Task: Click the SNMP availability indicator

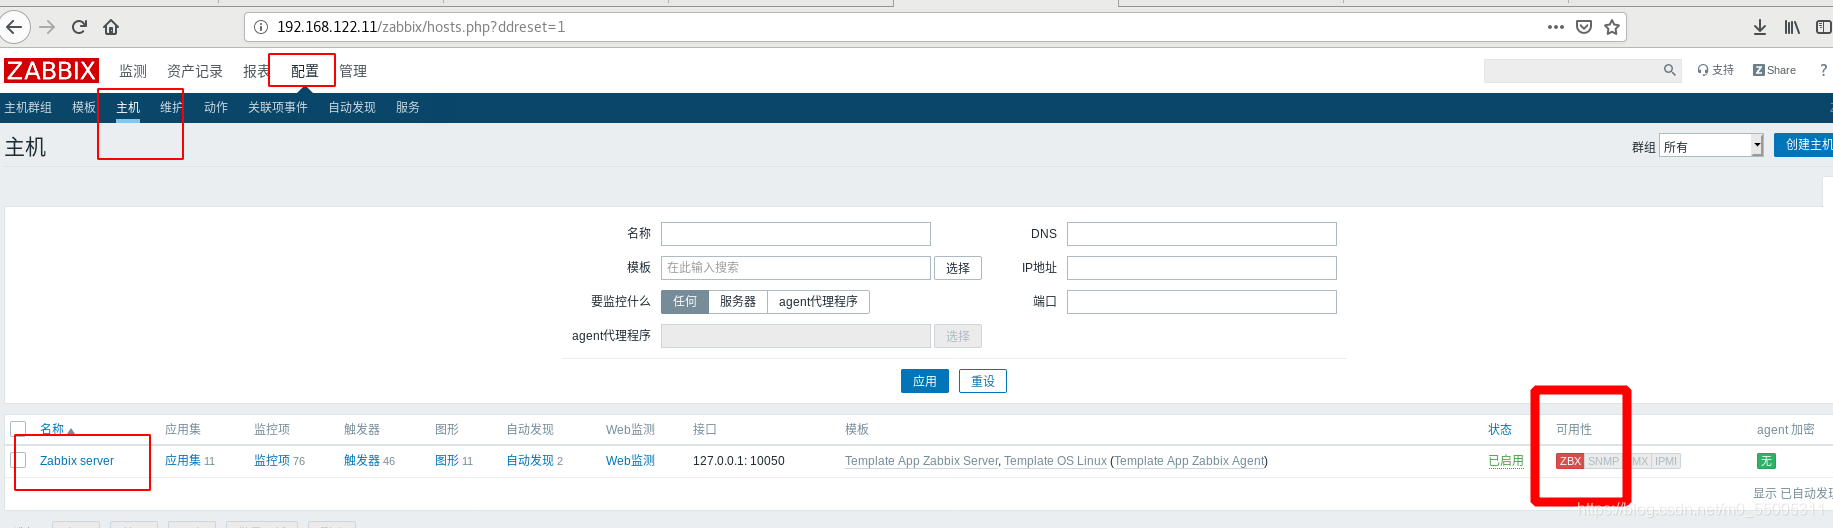Action: pyautogui.click(x=1603, y=461)
